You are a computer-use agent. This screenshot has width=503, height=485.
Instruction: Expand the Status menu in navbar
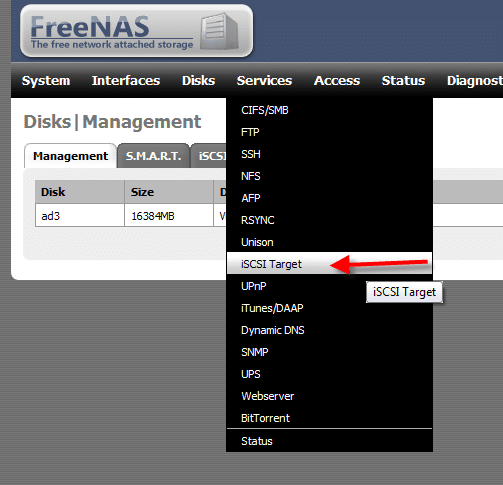403,81
